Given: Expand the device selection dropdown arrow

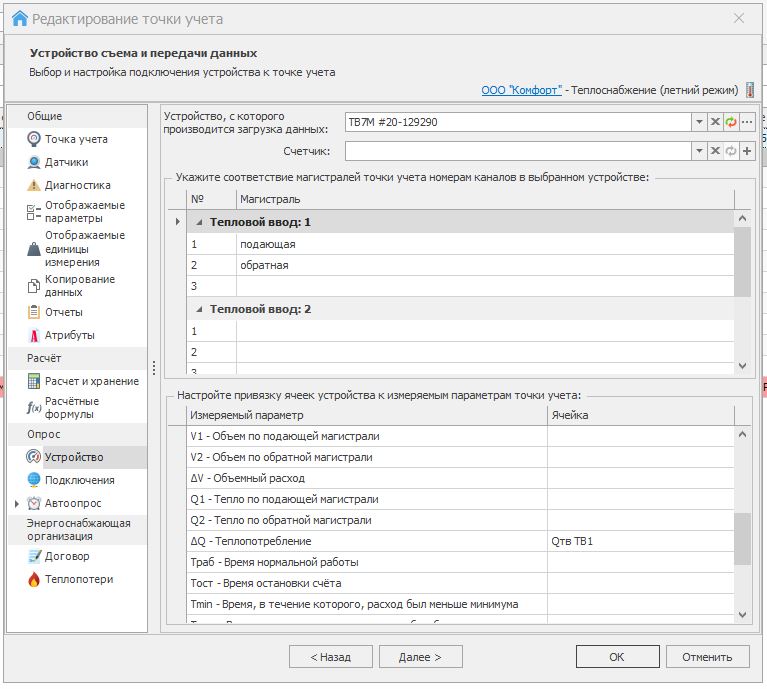Looking at the screenshot, I should (x=699, y=122).
